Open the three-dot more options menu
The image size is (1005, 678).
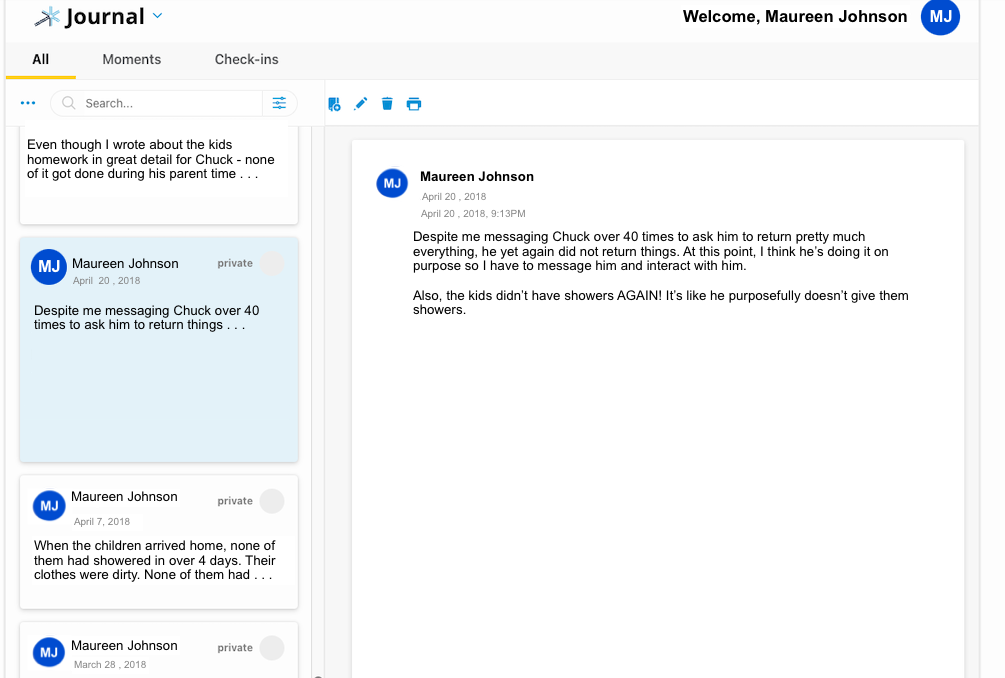click(x=28, y=103)
